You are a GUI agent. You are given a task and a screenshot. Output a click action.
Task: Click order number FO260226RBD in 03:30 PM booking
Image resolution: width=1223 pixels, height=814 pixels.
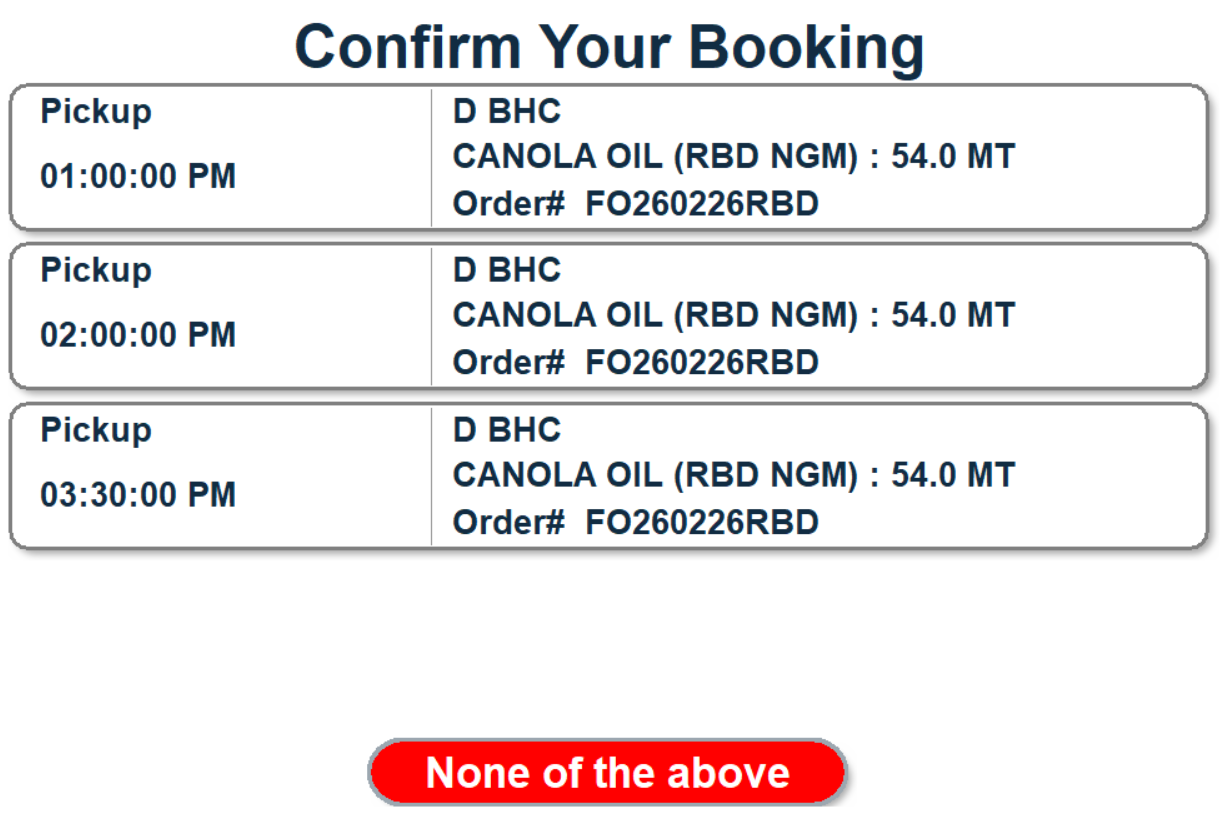click(702, 522)
